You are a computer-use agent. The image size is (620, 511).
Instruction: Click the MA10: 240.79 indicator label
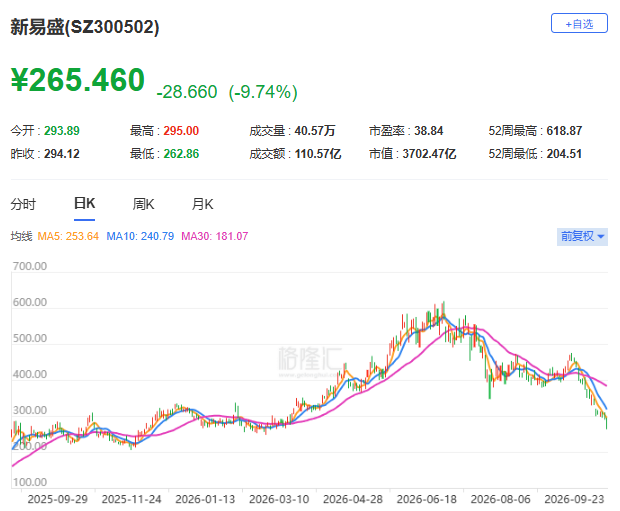(x=140, y=236)
